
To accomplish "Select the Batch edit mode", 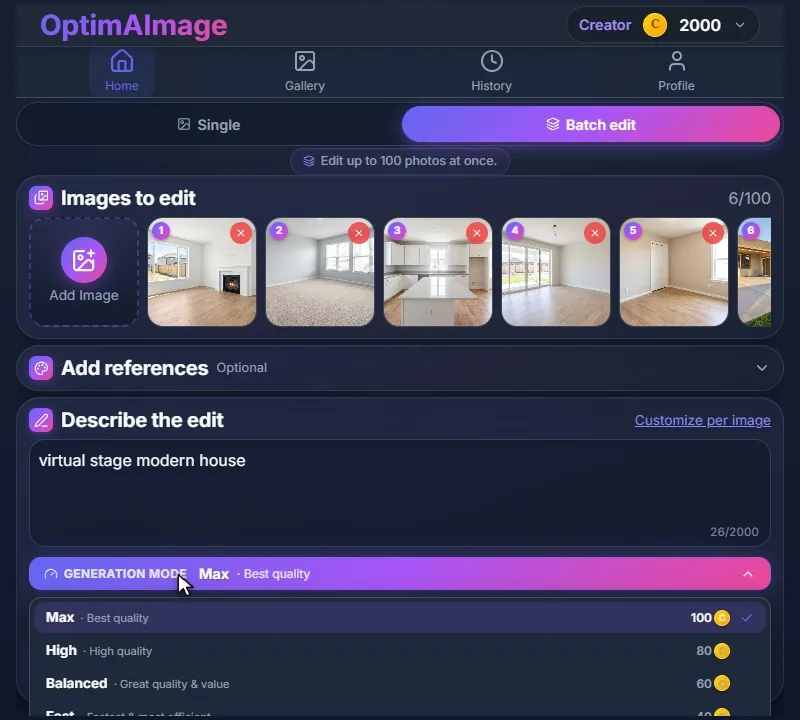I will [x=591, y=125].
